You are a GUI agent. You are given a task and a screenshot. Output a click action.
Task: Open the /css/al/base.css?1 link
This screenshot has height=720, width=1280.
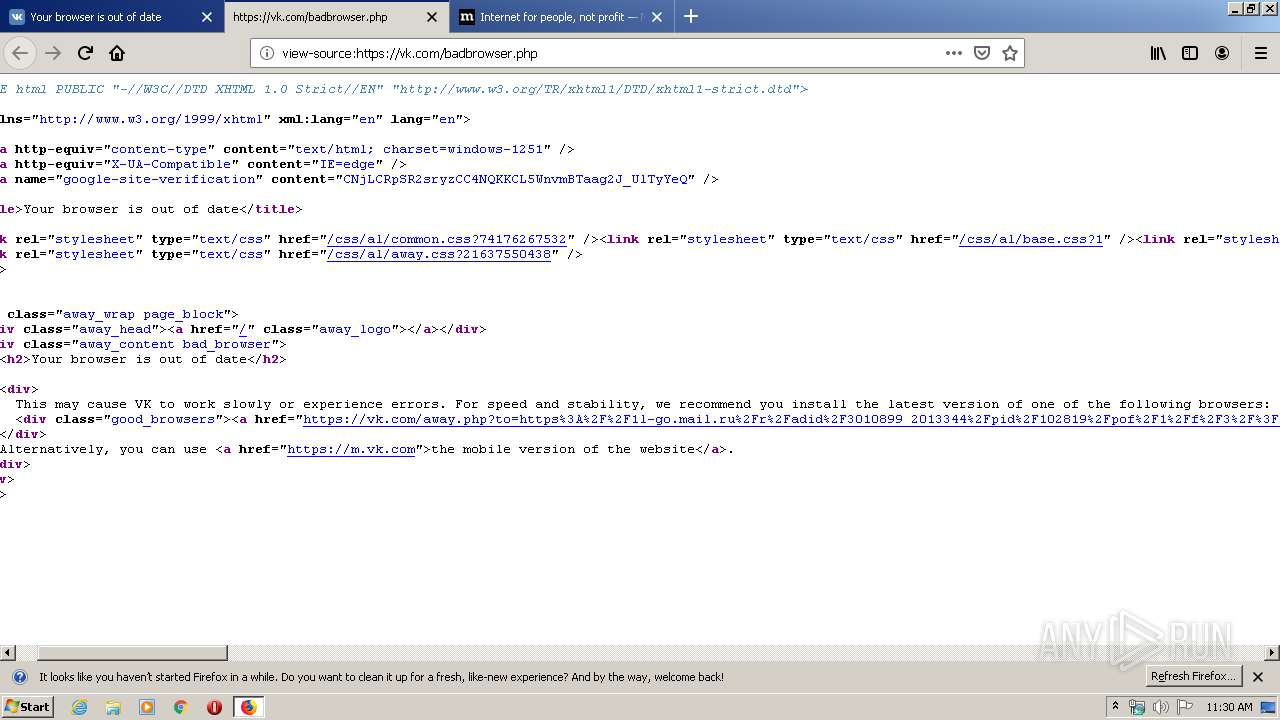(1031, 239)
